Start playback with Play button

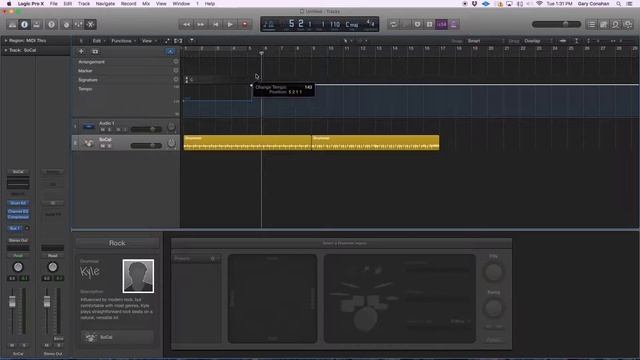(230, 24)
